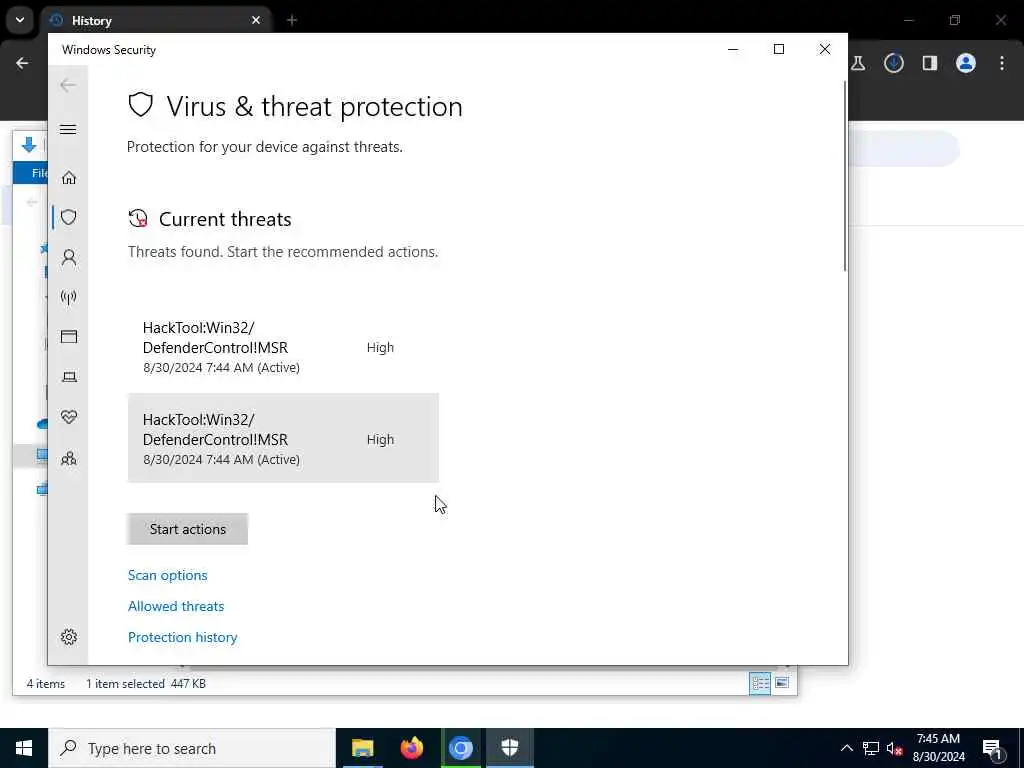Open the taskbar clock and date
This screenshot has height=768, width=1024.
coord(938,748)
